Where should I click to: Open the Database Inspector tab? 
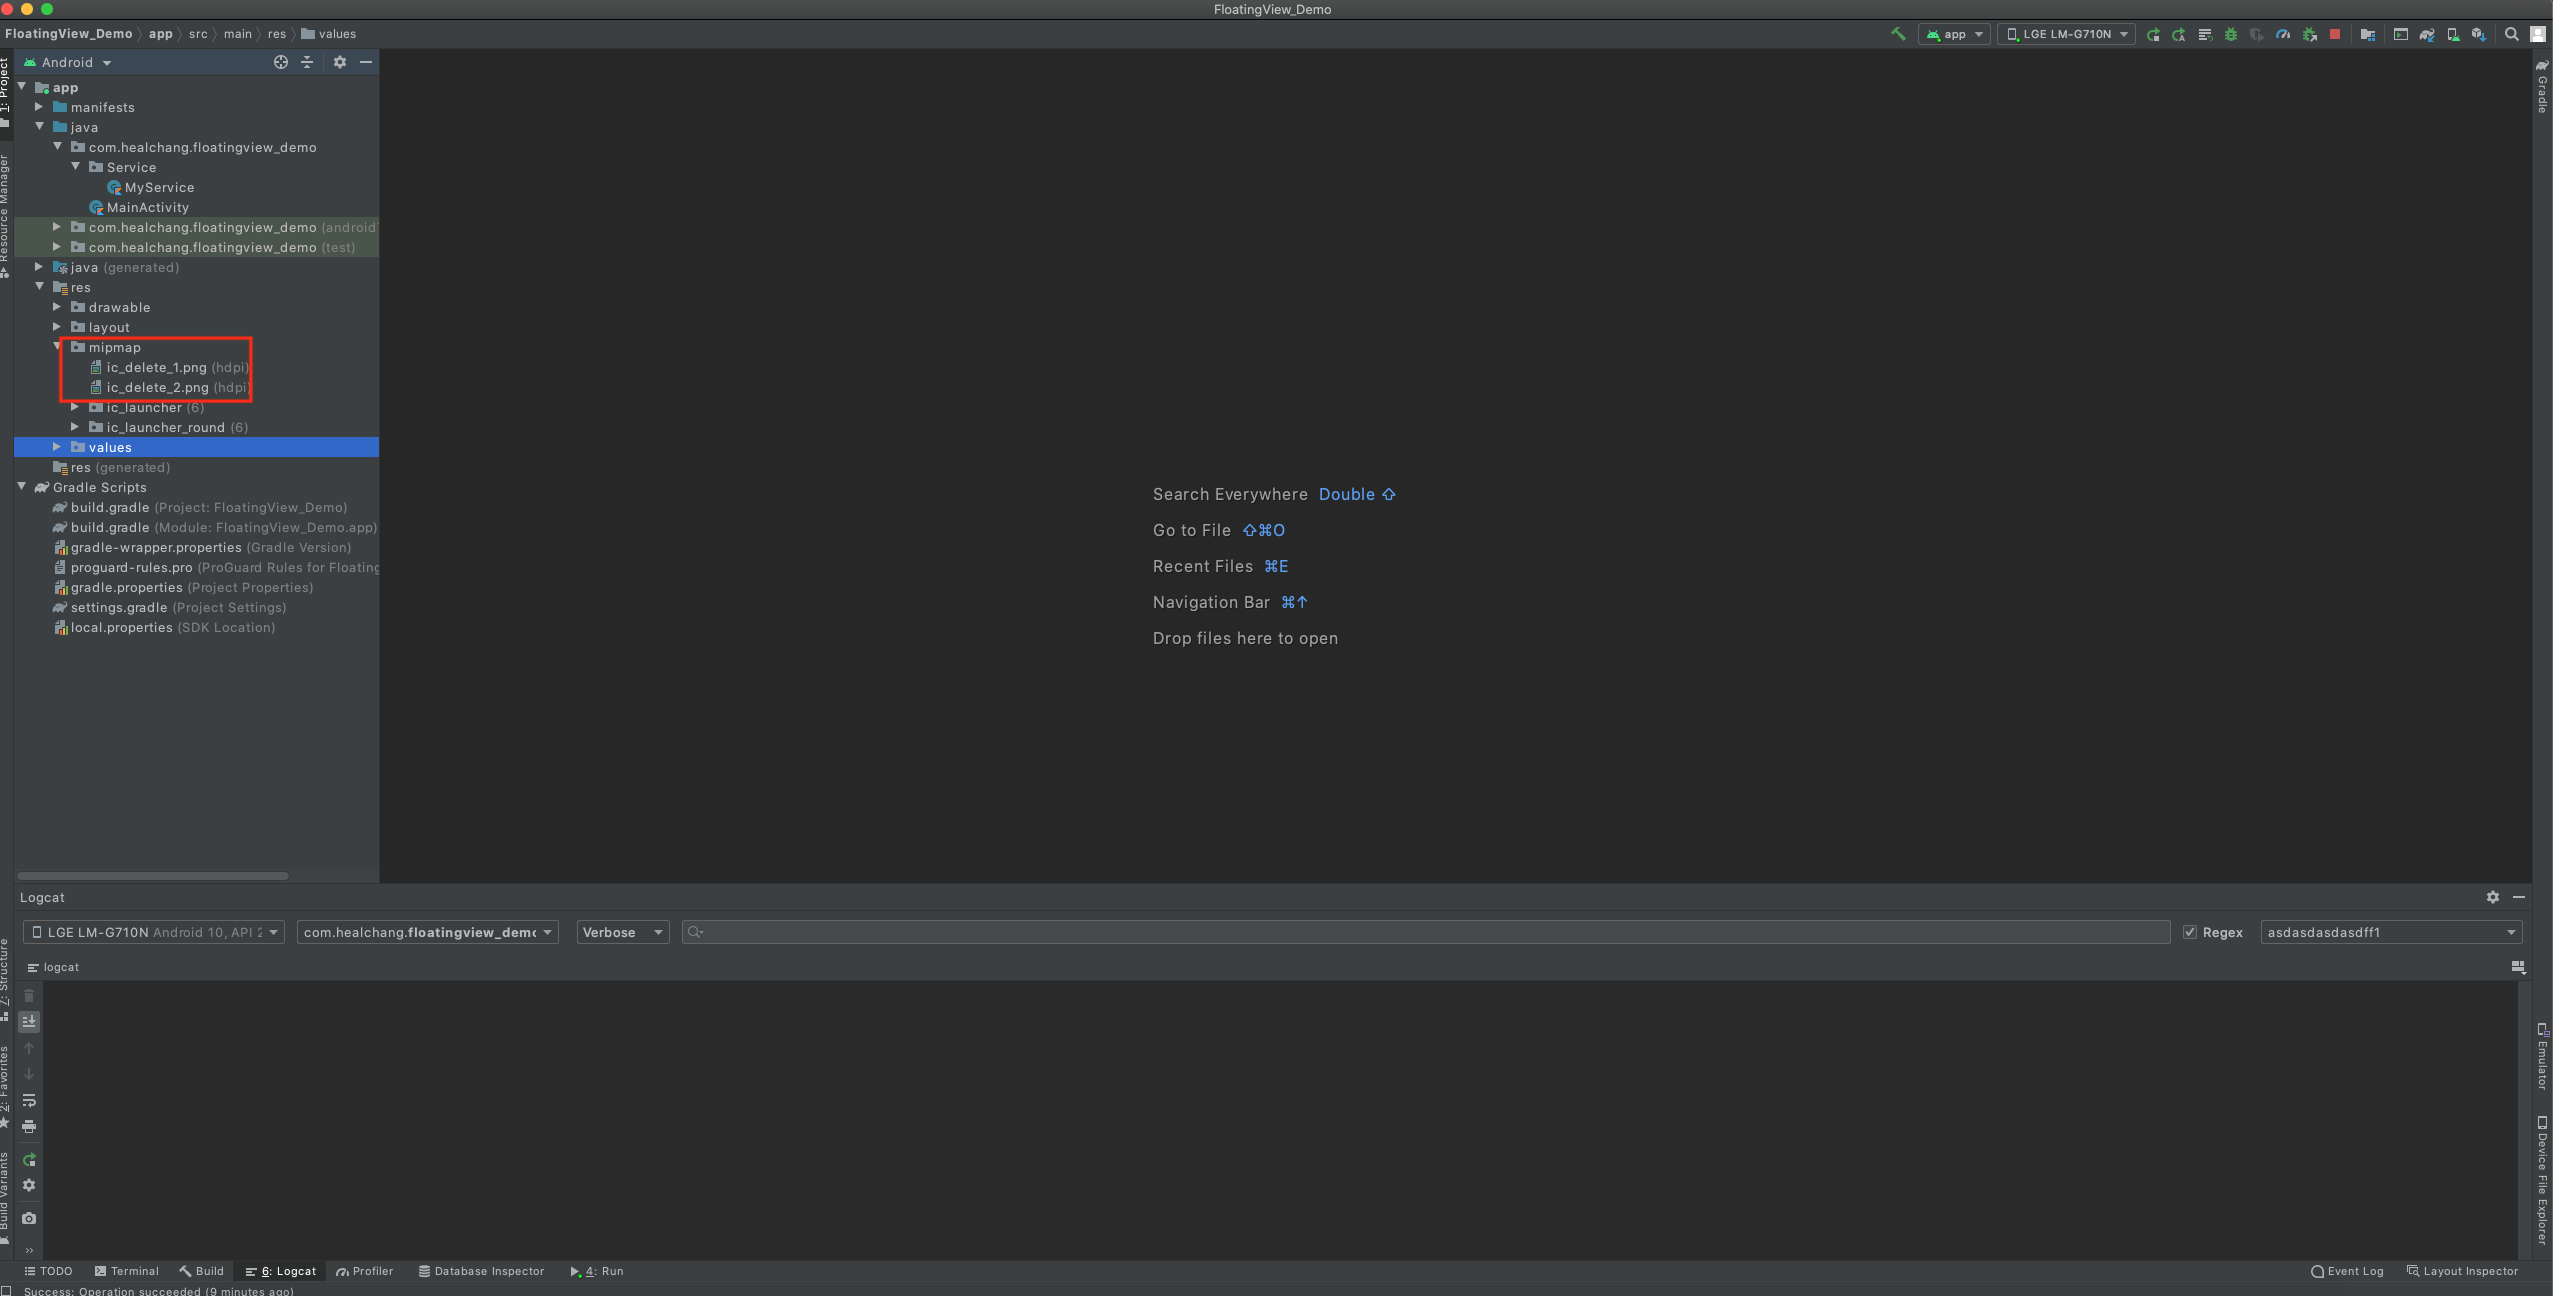(x=481, y=1271)
